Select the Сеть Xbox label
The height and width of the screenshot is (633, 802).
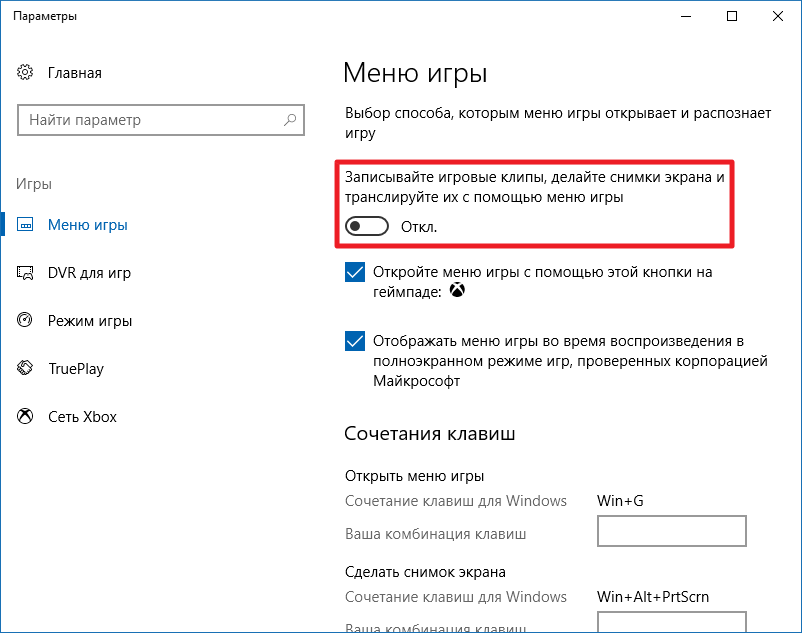point(82,417)
